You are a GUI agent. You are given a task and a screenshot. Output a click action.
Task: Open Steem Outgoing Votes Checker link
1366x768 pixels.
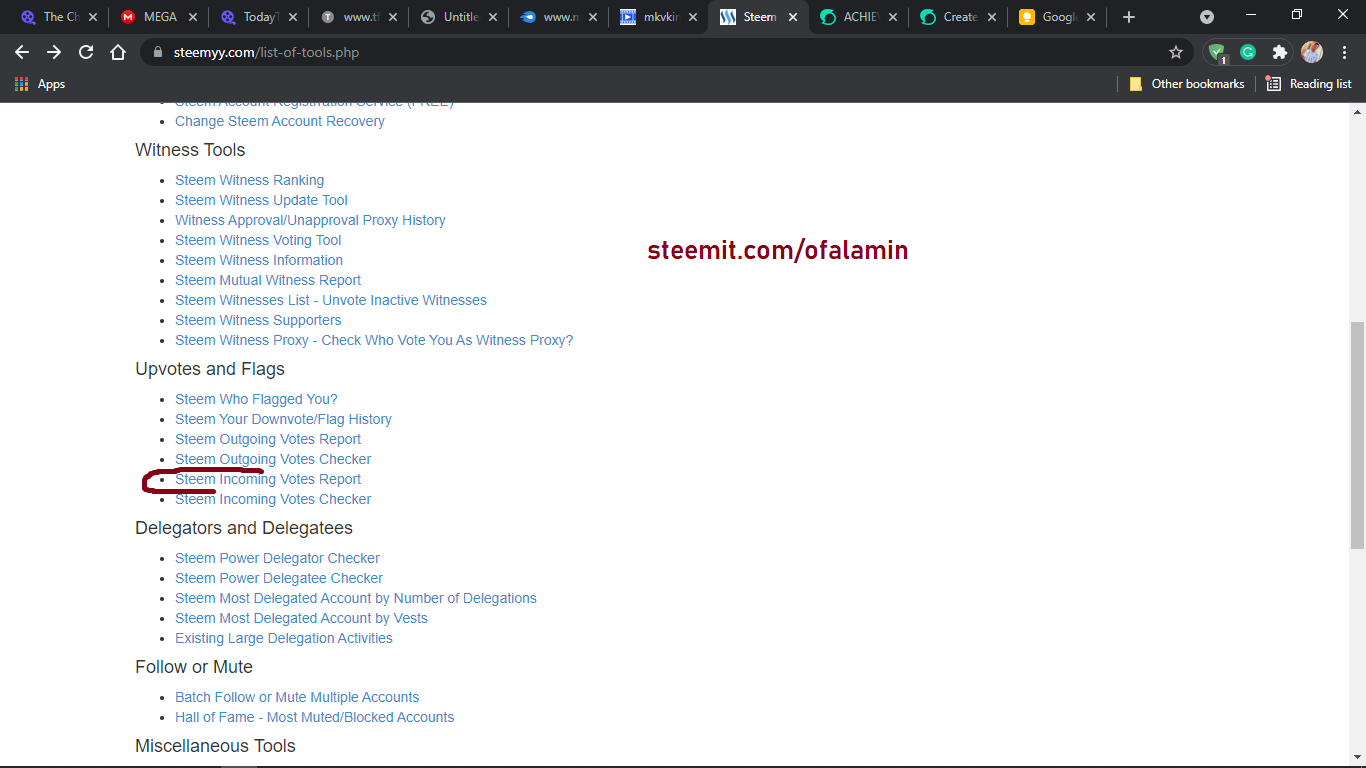click(273, 459)
